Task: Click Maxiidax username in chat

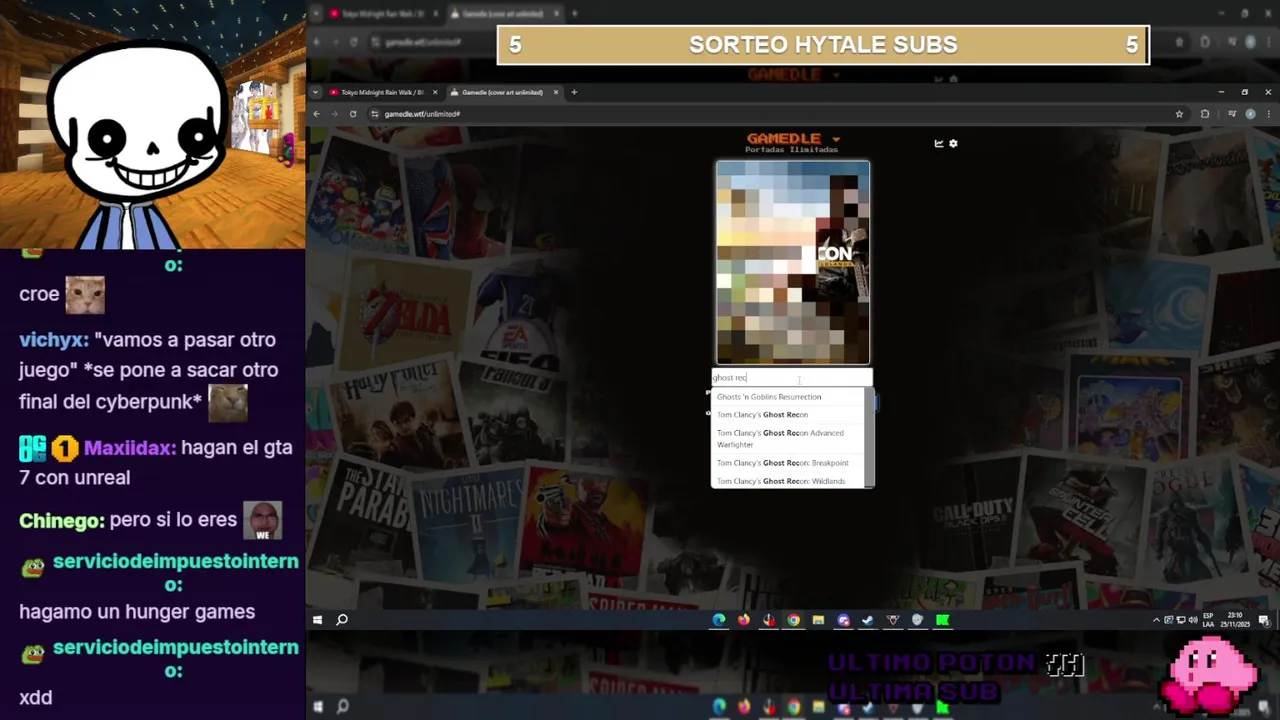Action: coord(127,448)
